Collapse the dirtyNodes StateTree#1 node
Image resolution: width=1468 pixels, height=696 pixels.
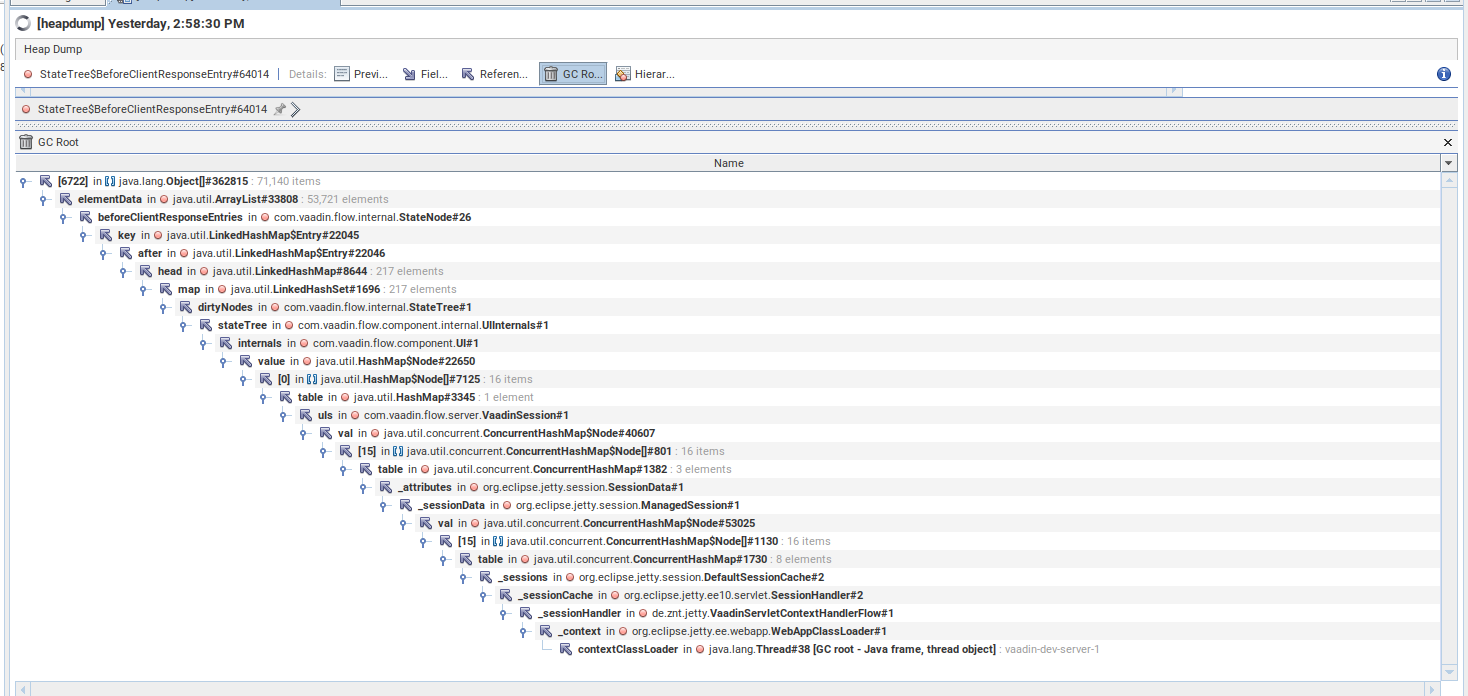pyautogui.click(x=162, y=307)
